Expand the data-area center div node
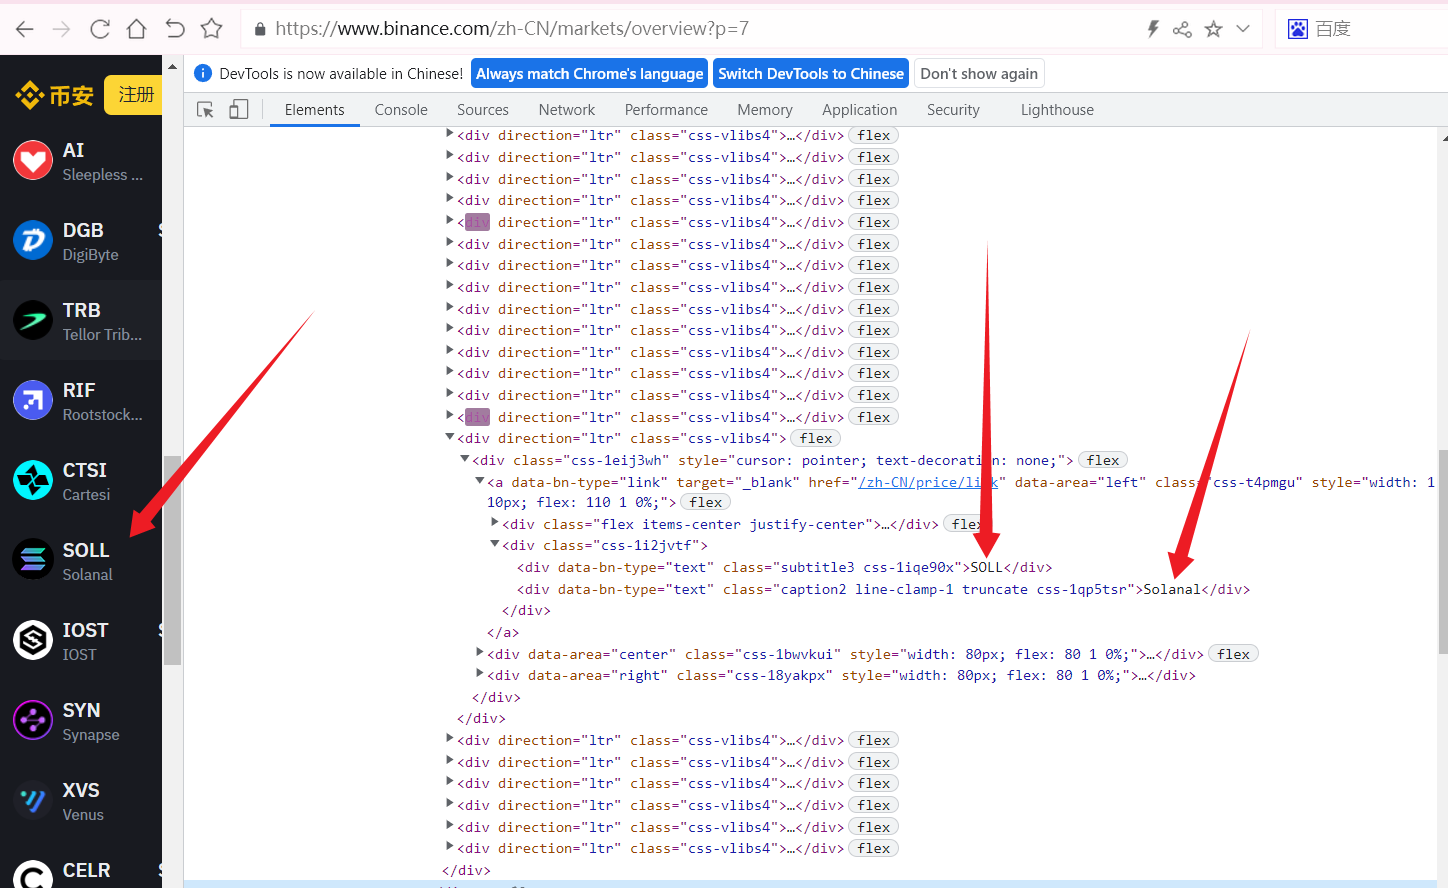Viewport: 1448px width, 888px height. coord(480,653)
